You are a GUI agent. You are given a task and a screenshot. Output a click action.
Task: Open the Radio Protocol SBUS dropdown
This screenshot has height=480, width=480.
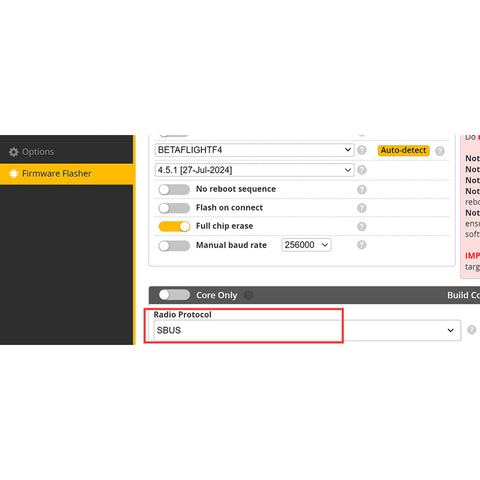307,330
